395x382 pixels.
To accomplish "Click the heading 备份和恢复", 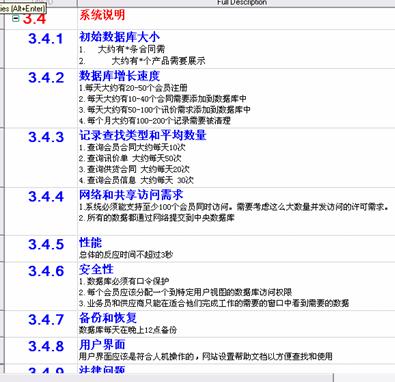I will pyautogui.click(x=108, y=318).
